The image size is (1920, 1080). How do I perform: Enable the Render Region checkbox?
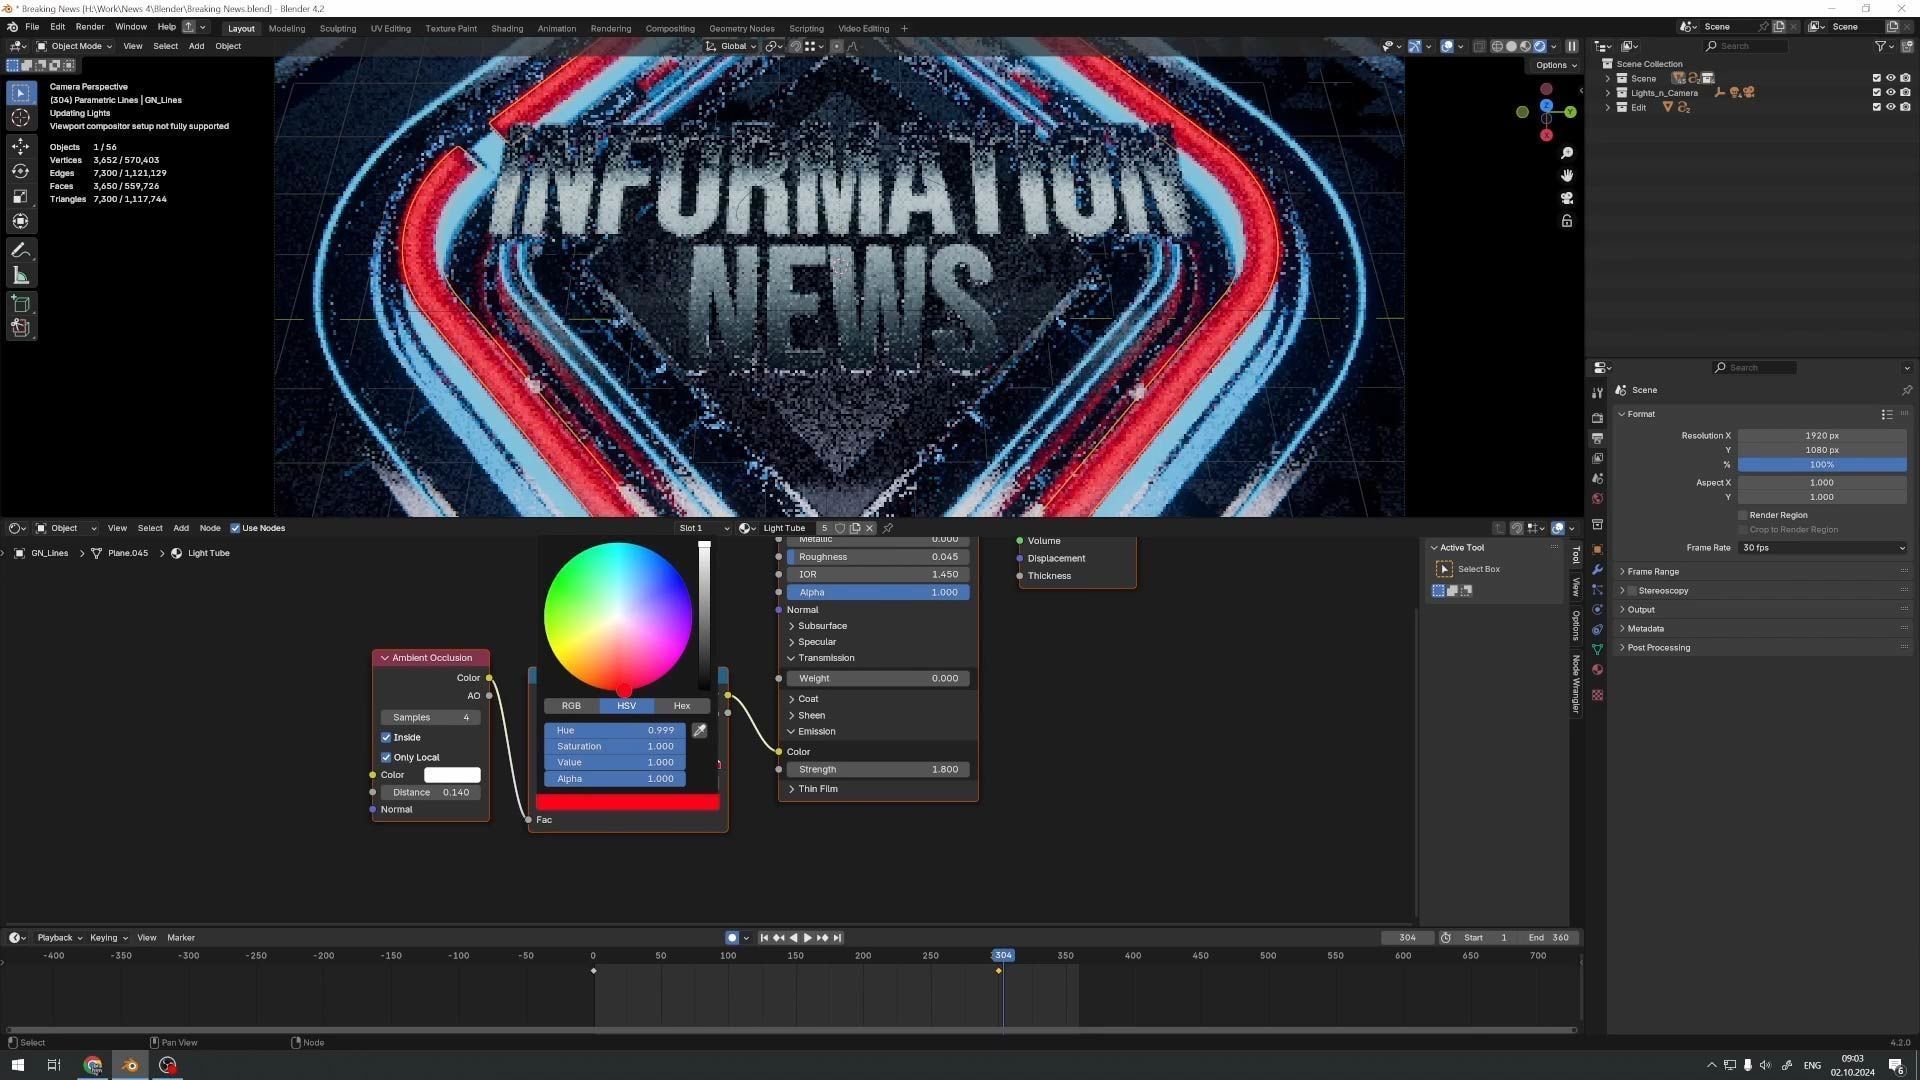[x=1743, y=515]
